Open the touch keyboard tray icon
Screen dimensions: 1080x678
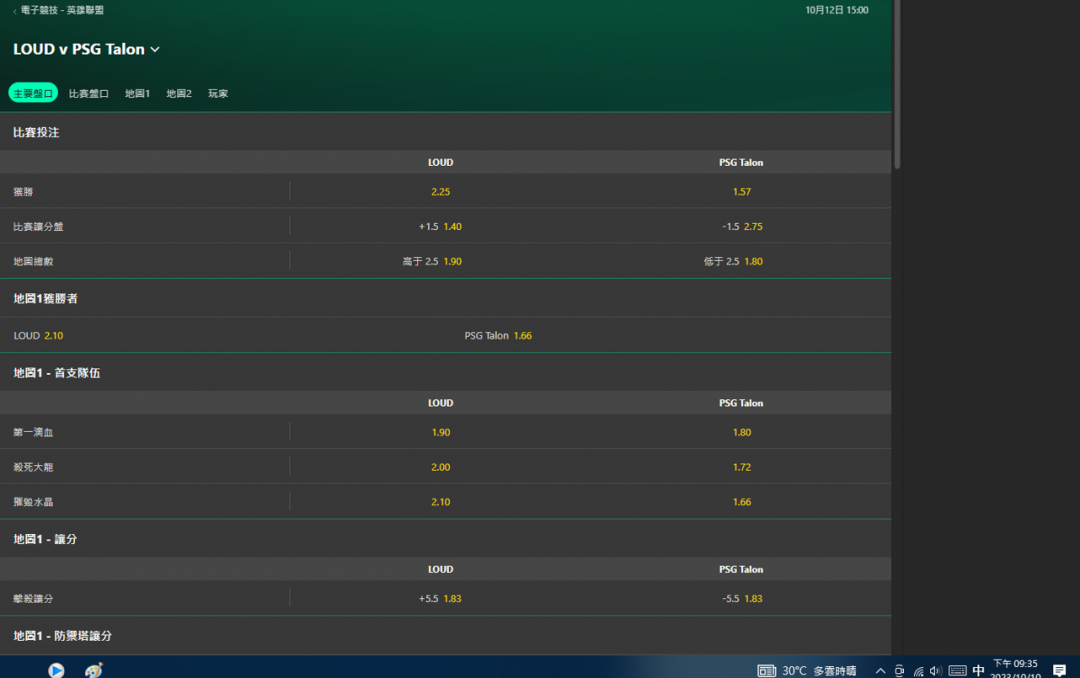pyautogui.click(x=957, y=671)
